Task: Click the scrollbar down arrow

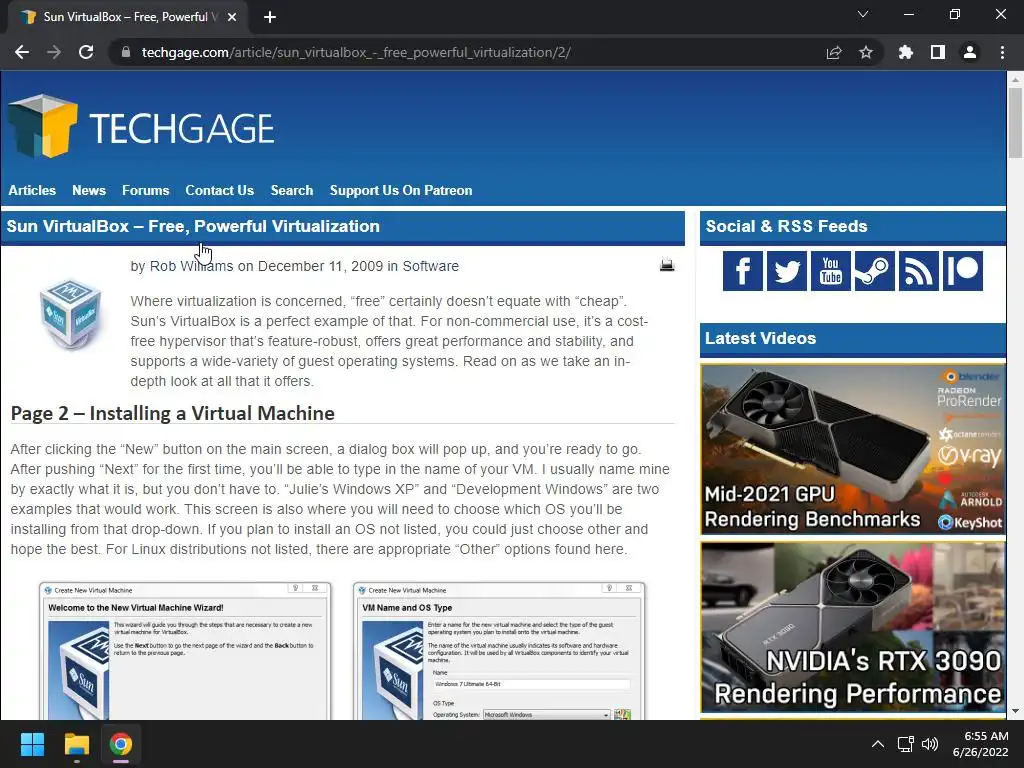Action: pos(1015,711)
